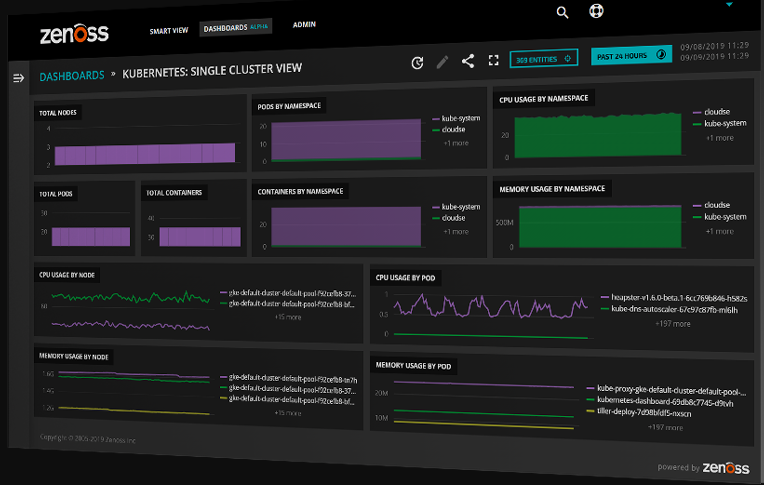Expand '+1 more' in Pods by Namespace legend
The height and width of the screenshot is (485, 764).
pyautogui.click(x=456, y=143)
